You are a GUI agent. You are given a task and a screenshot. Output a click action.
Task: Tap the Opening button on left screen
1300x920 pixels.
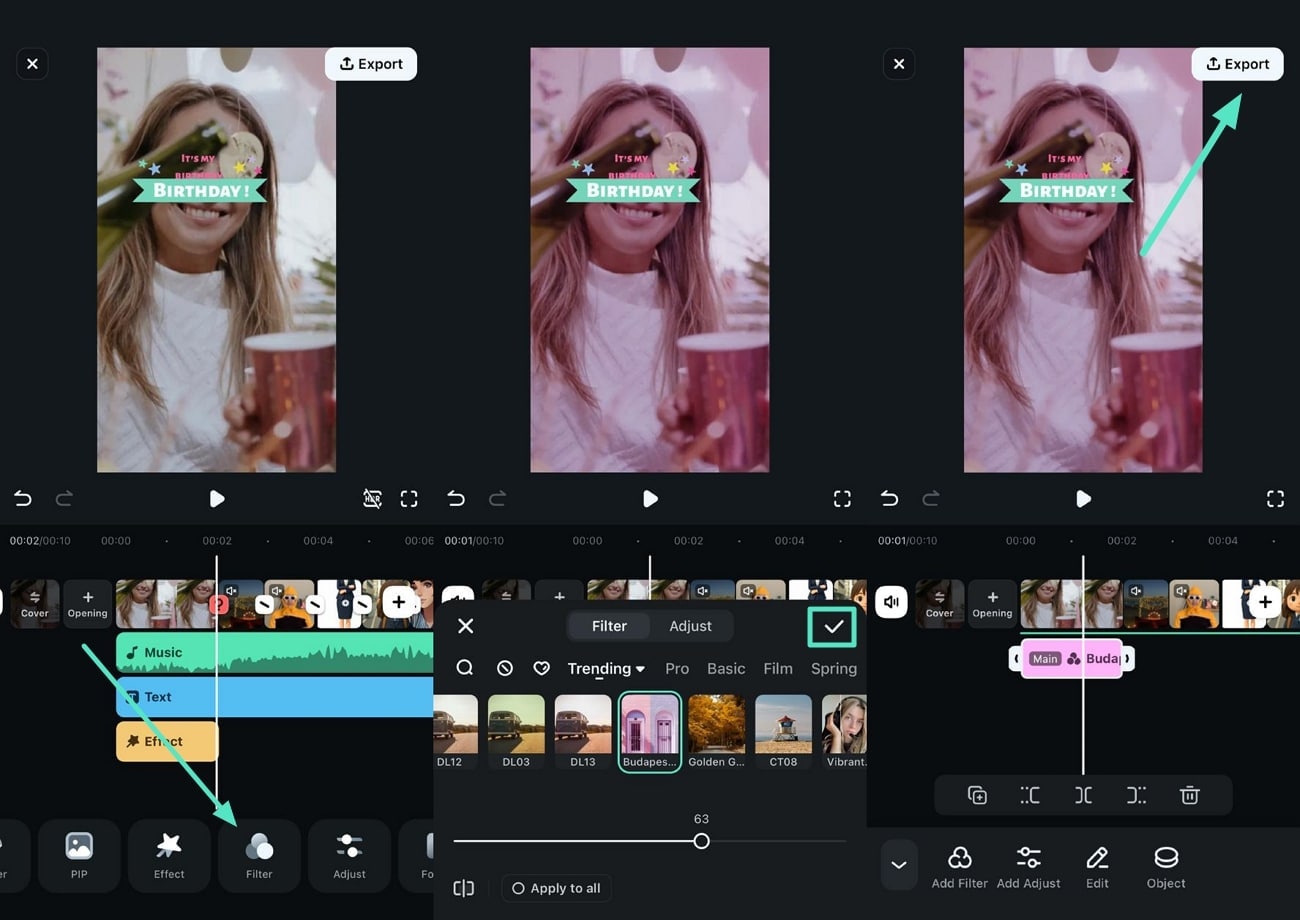[x=87, y=603]
